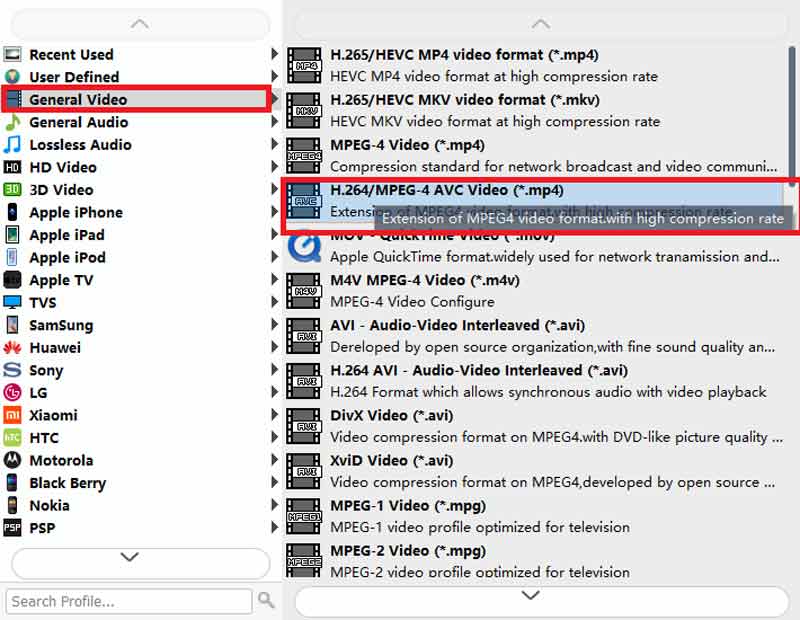The height and width of the screenshot is (620, 800).
Task: Click the HTC logo icon
Action: point(12,437)
